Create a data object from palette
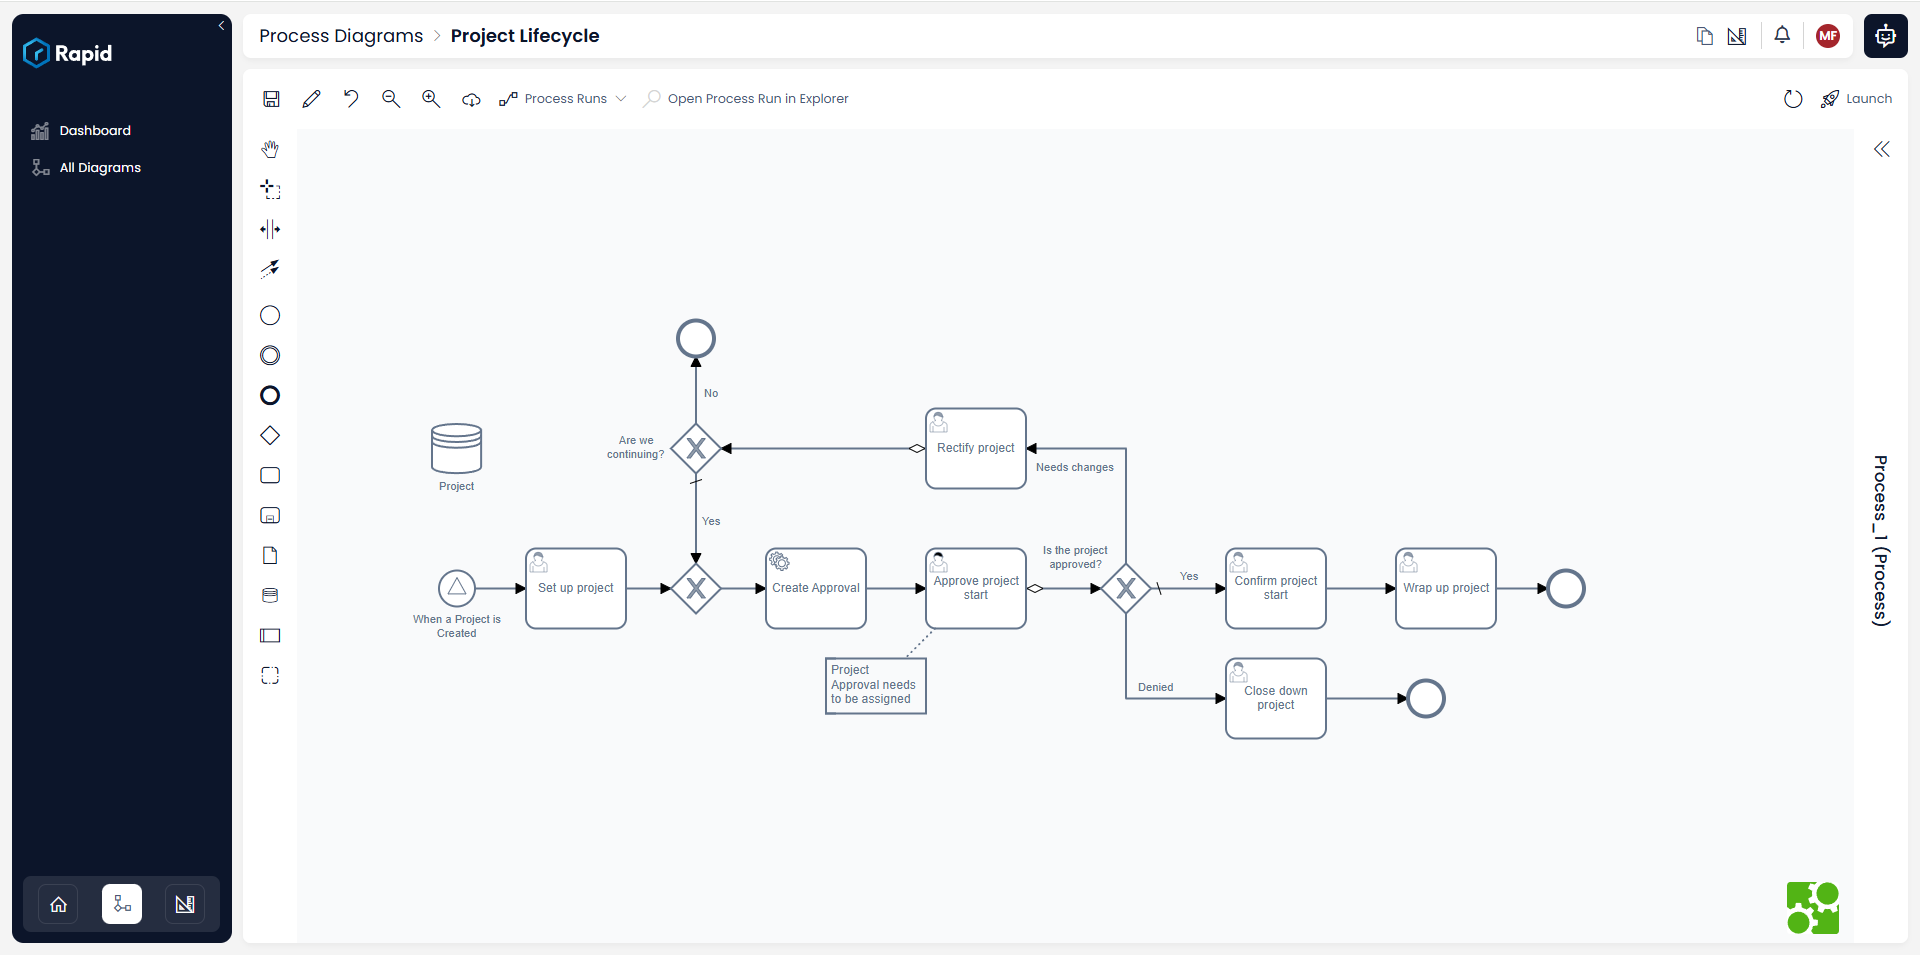The height and width of the screenshot is (955, 1920). click(270, 556)
